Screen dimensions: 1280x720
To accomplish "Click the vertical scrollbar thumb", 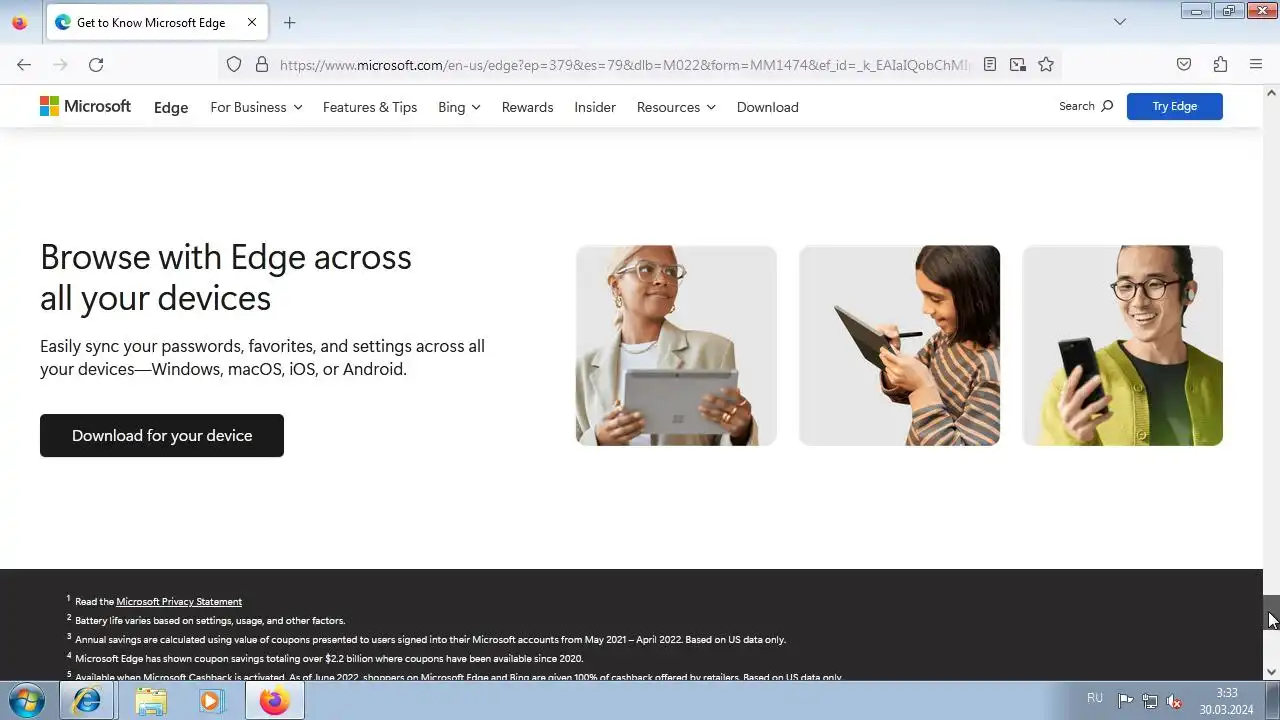I will (1271, 614).
